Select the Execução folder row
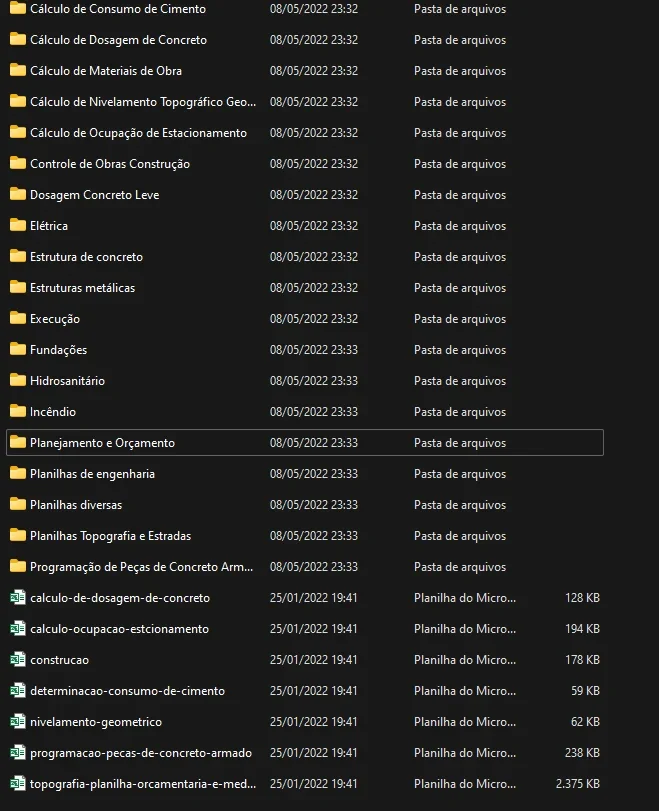Image resolution: width=659 pixels, height=811 pixels. coord(305,319)
